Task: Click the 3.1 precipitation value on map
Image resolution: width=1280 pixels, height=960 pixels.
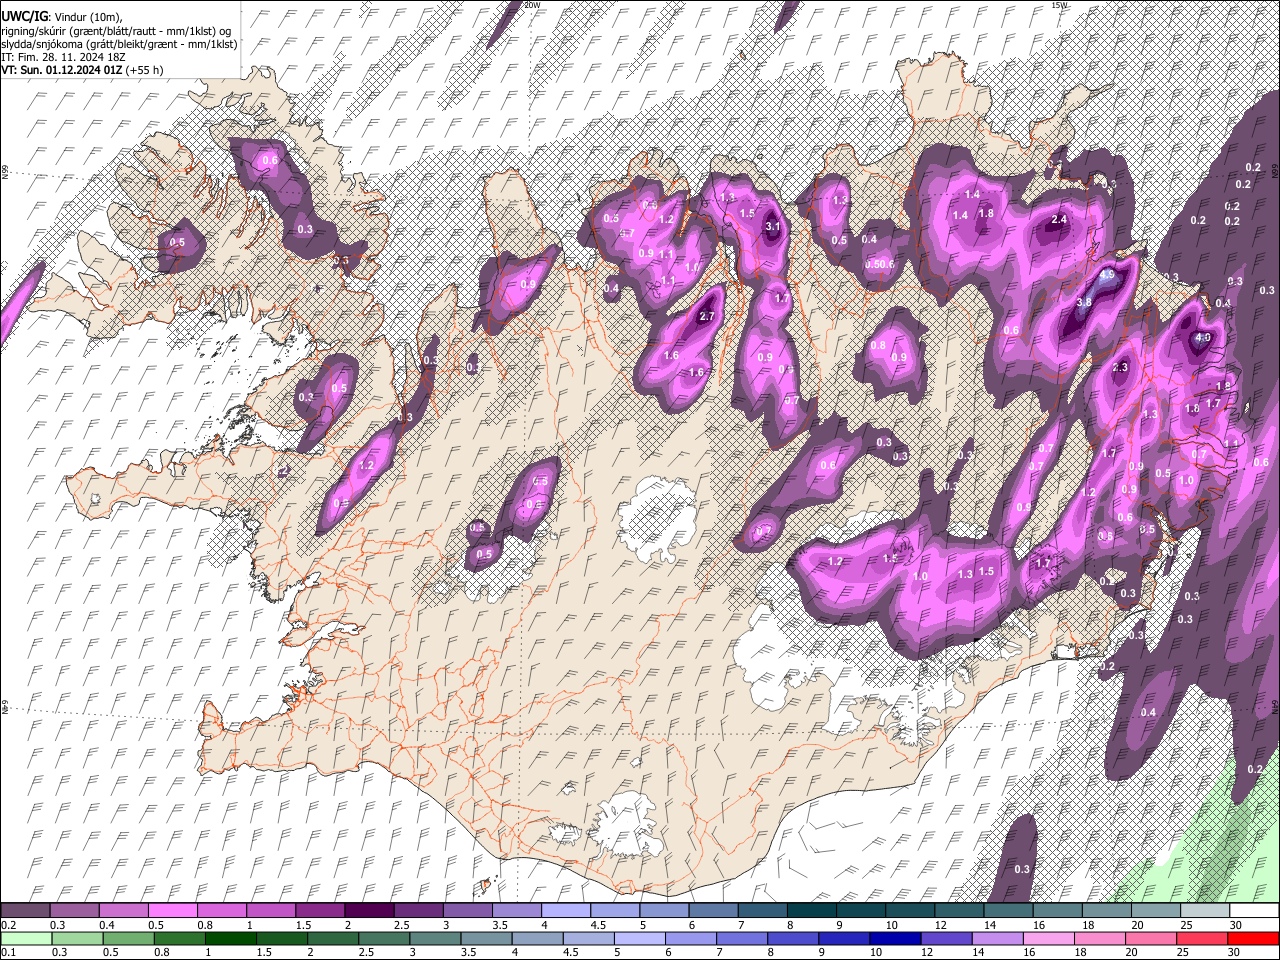Action: click(772, 227)
